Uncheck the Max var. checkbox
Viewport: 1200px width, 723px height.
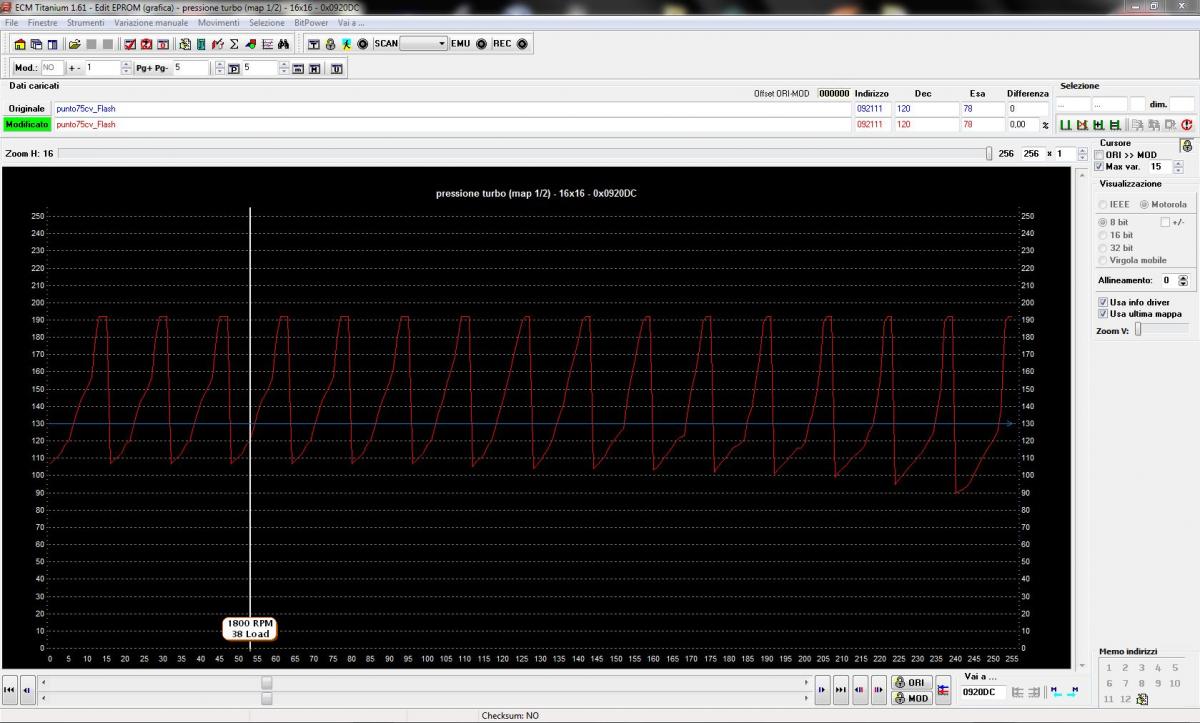[1099, 167]
